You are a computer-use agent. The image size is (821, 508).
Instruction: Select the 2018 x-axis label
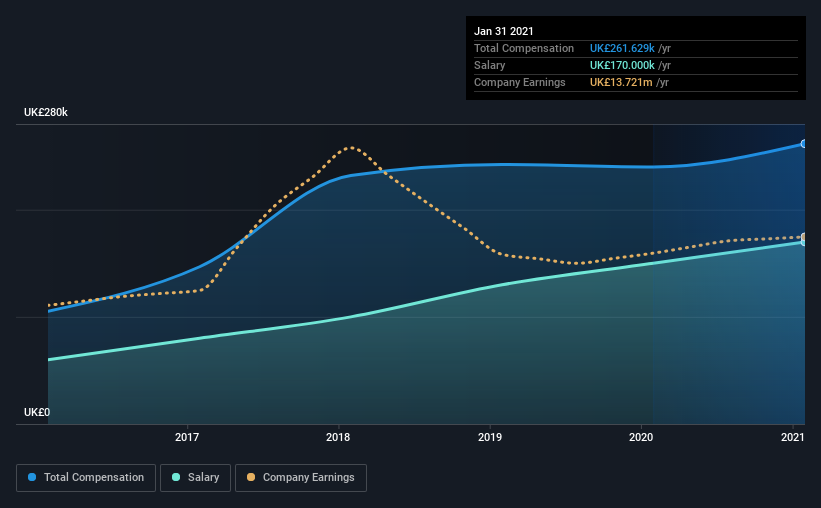coord(338,437)
